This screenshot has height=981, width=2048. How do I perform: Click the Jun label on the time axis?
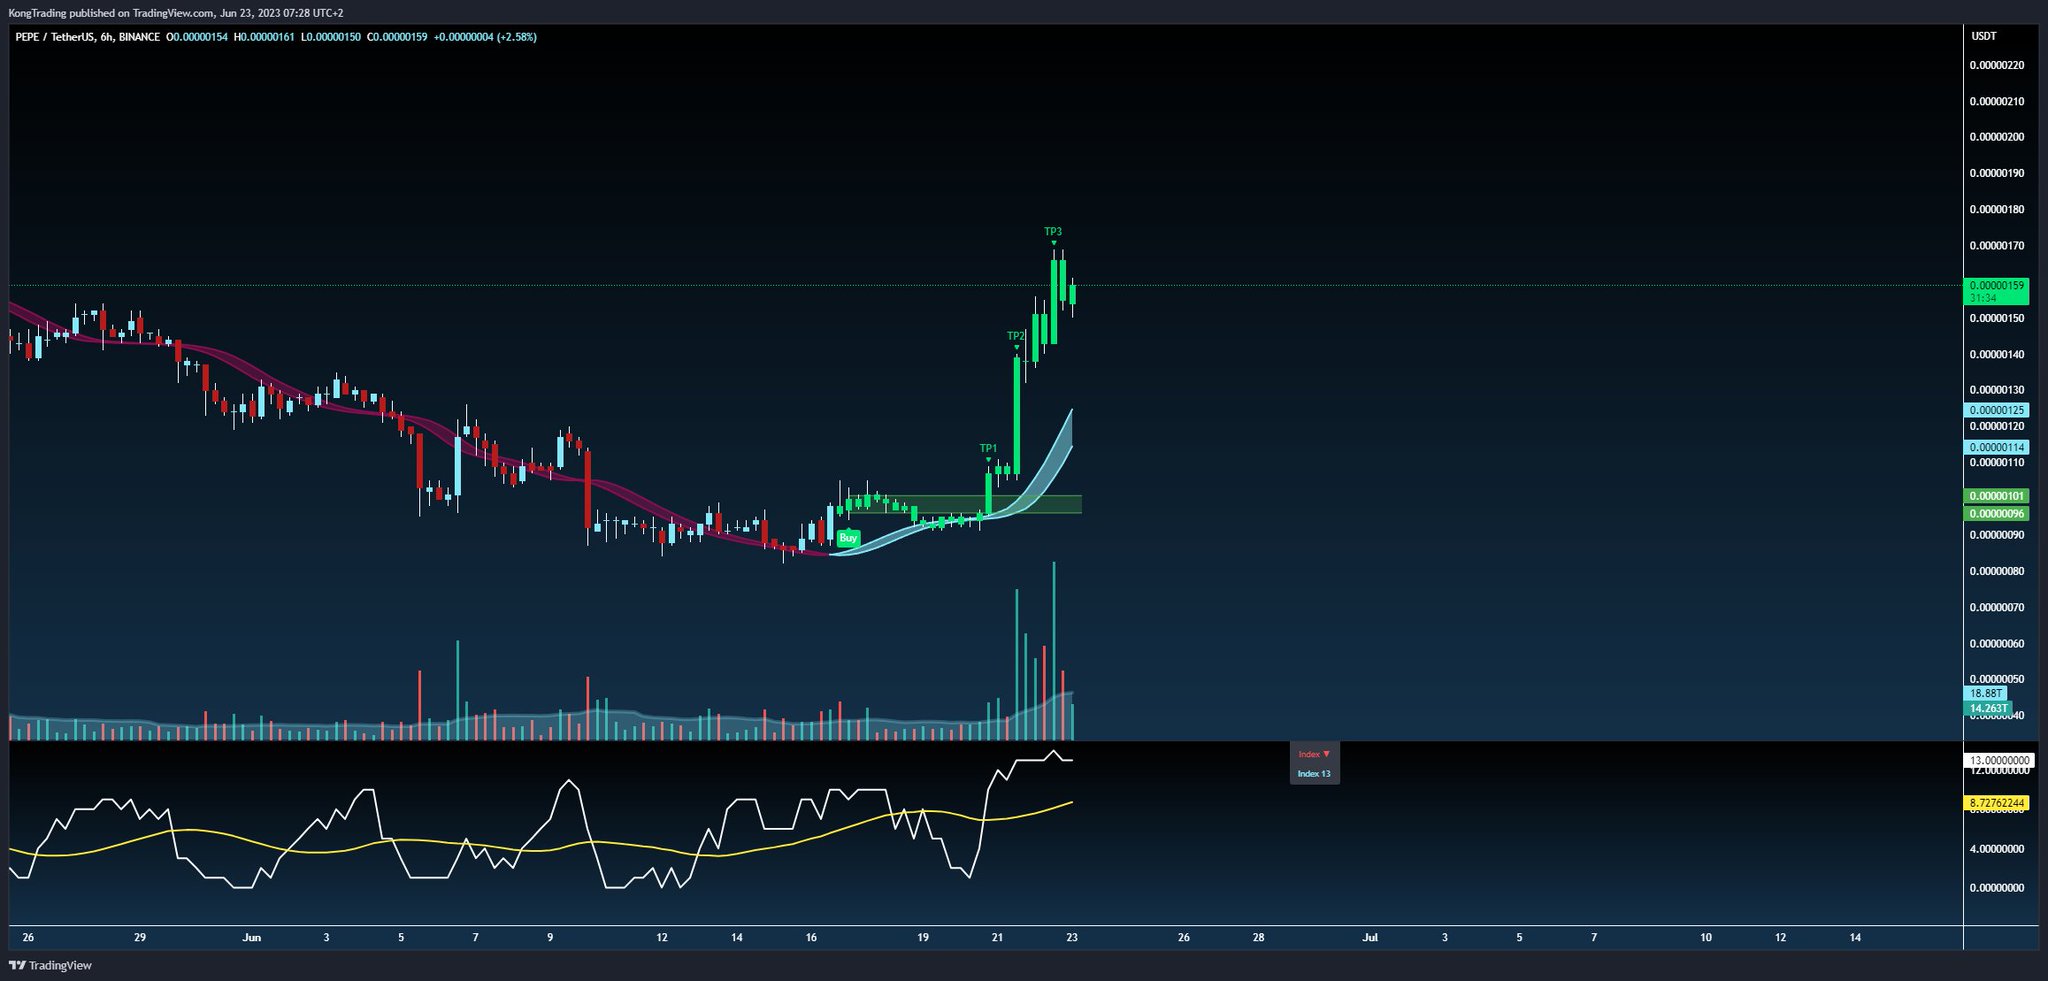pyautogui.click(x=252, y=938)
